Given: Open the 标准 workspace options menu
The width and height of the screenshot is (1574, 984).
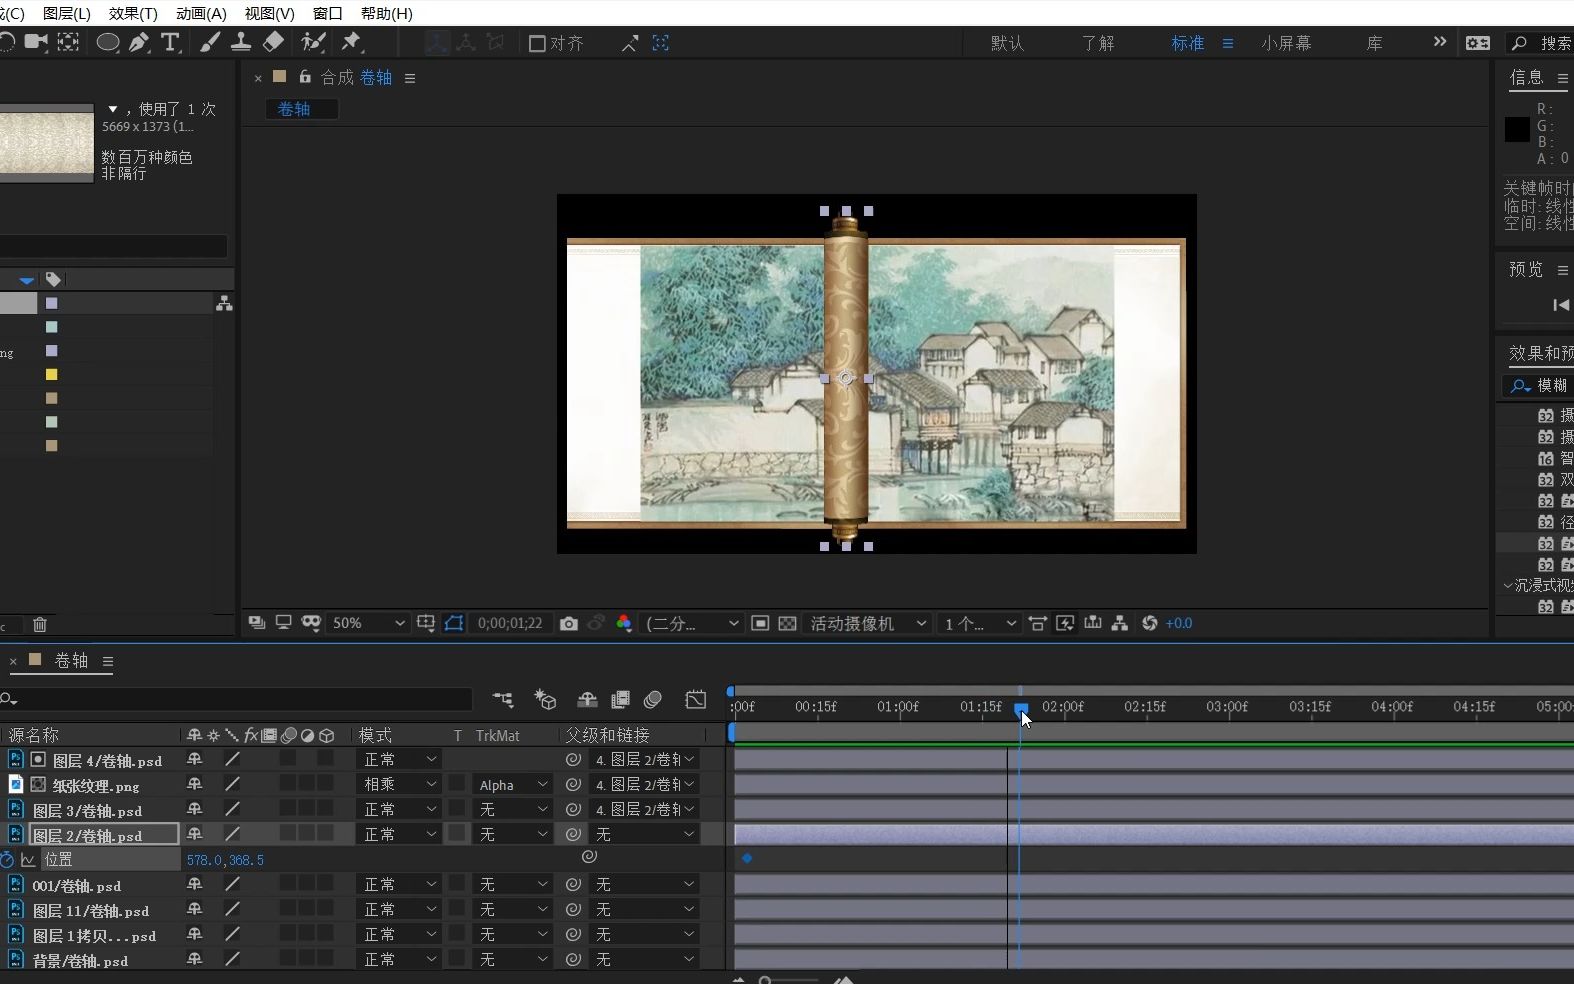Looking at the screenshot, I should (x=1228, y=43).
